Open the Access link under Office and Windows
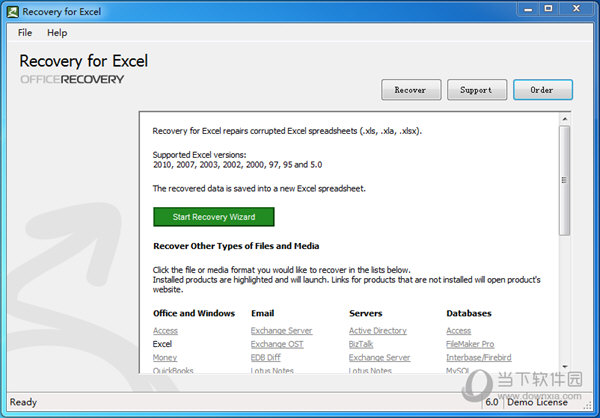Image resolution: width=600 pixels, height=418 pixels. pos(165,331)
